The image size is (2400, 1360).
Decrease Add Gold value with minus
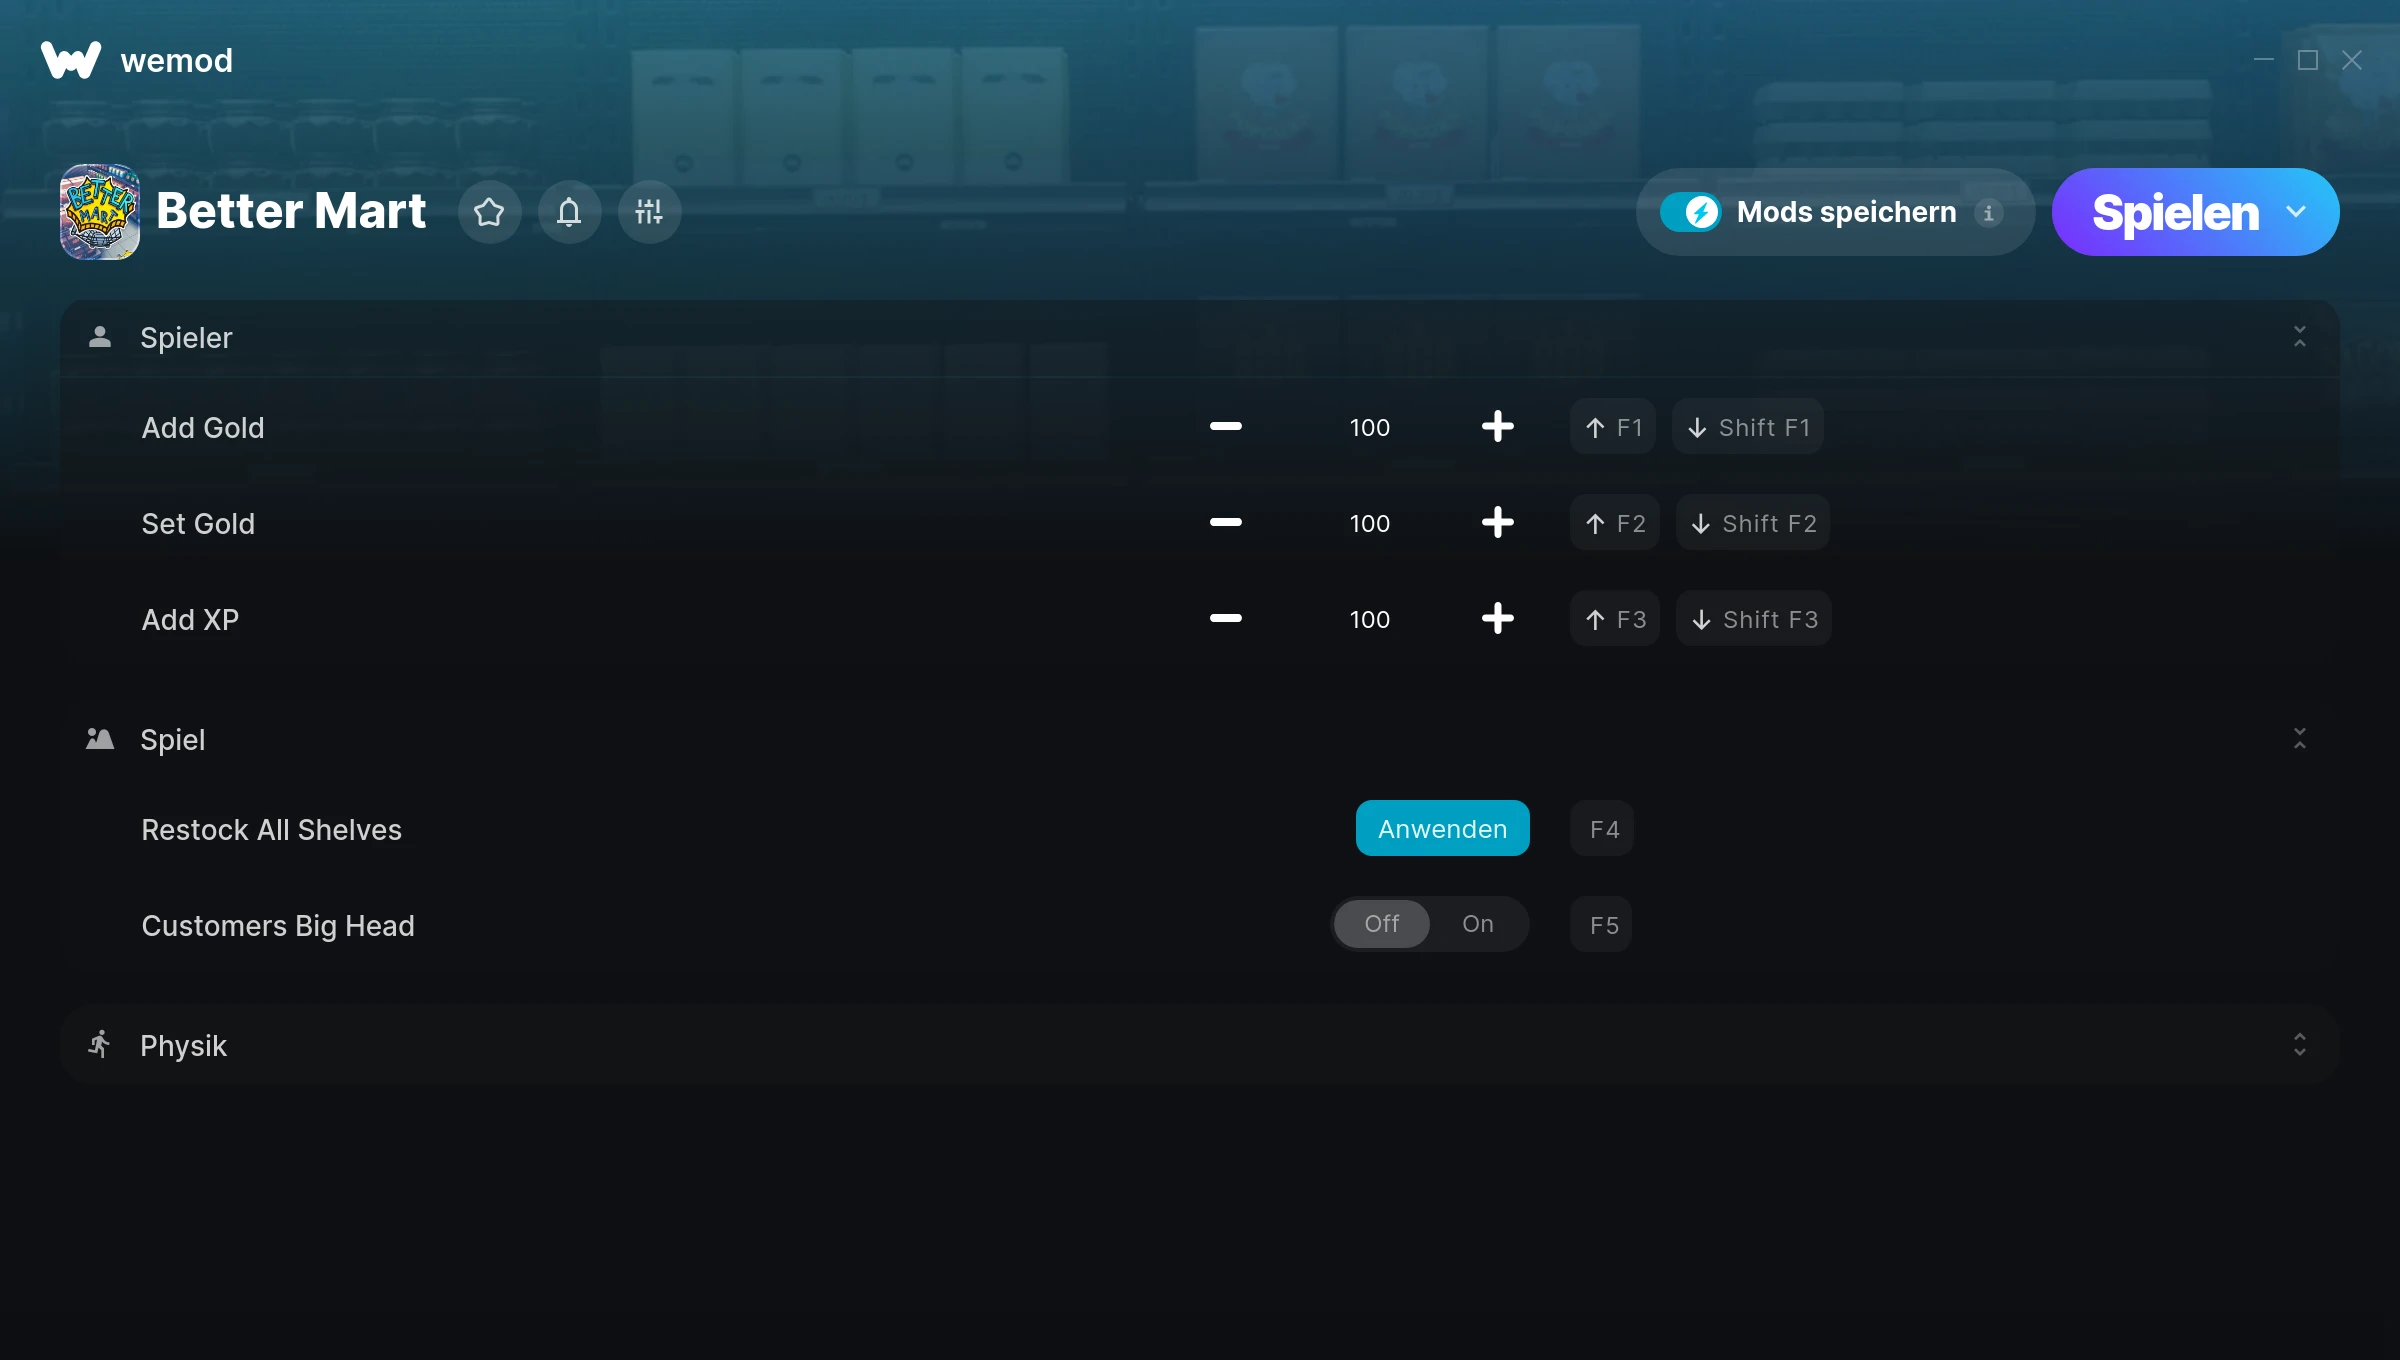coord(1225,427)
